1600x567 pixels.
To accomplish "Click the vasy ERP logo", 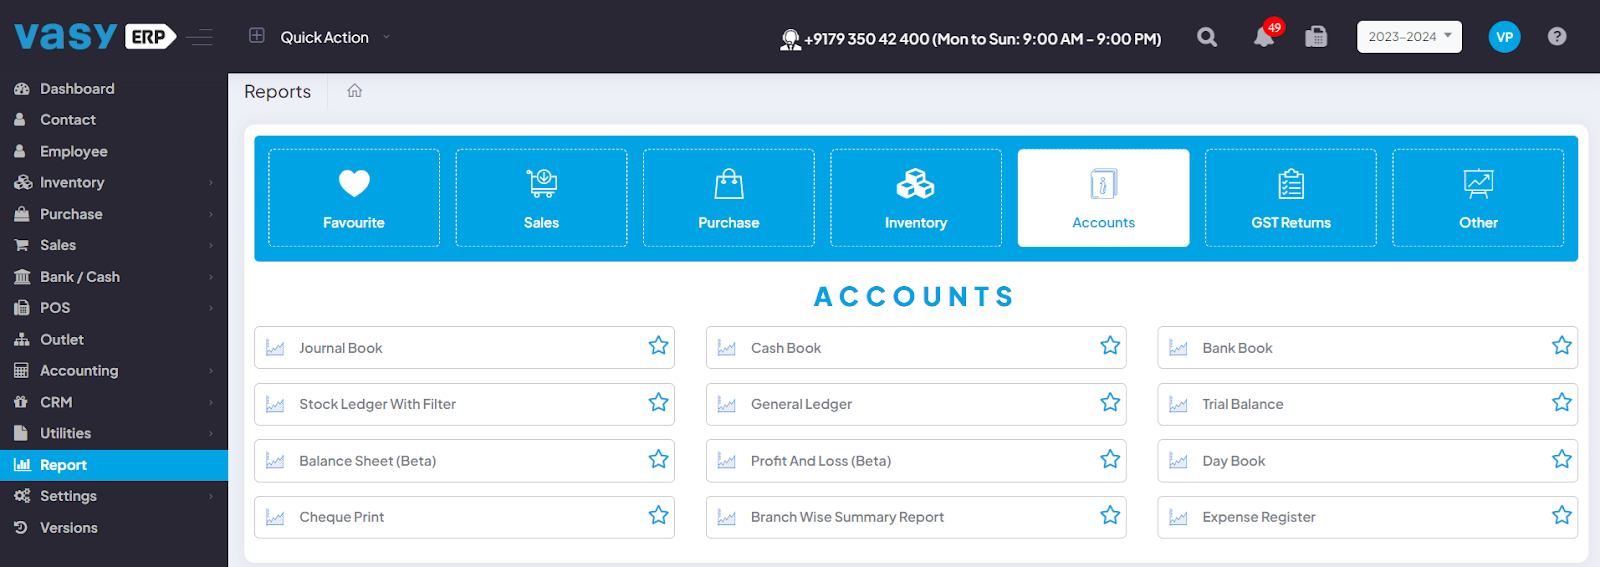I will [95, 36].
